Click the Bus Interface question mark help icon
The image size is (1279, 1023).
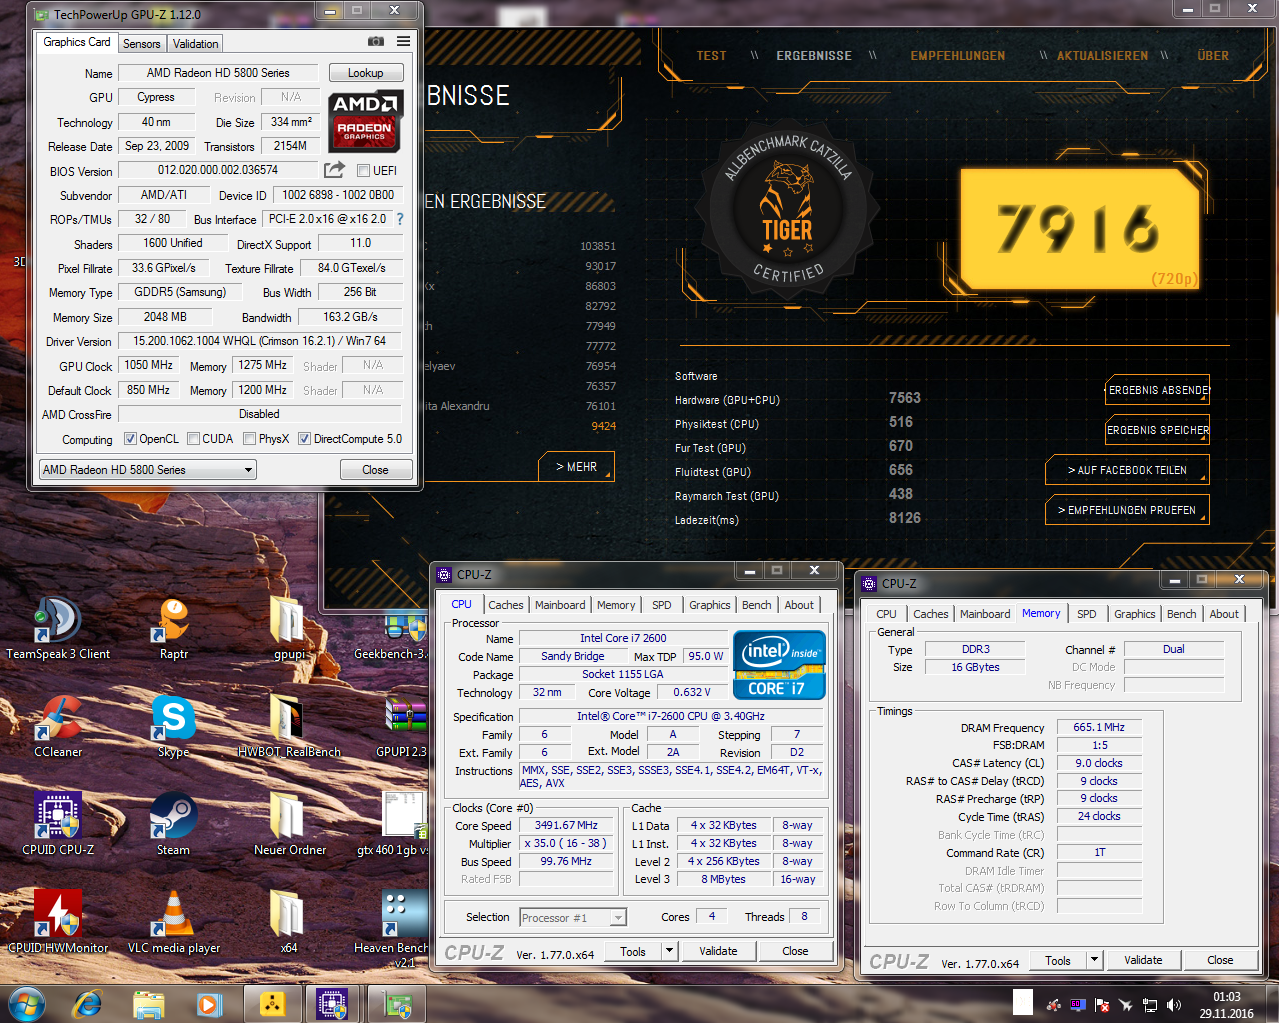pos(400,219)
